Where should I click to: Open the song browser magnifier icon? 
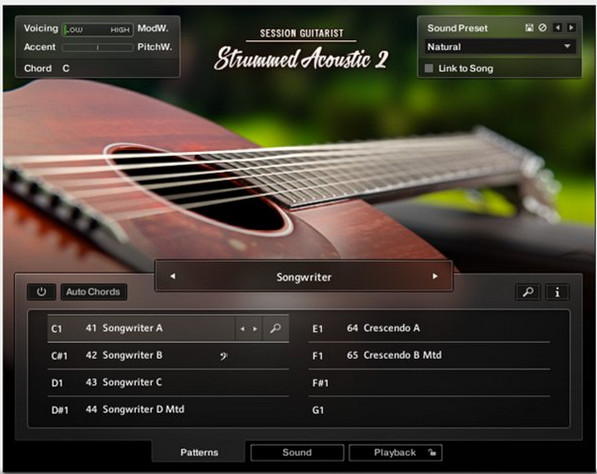[x=528, y=292]
